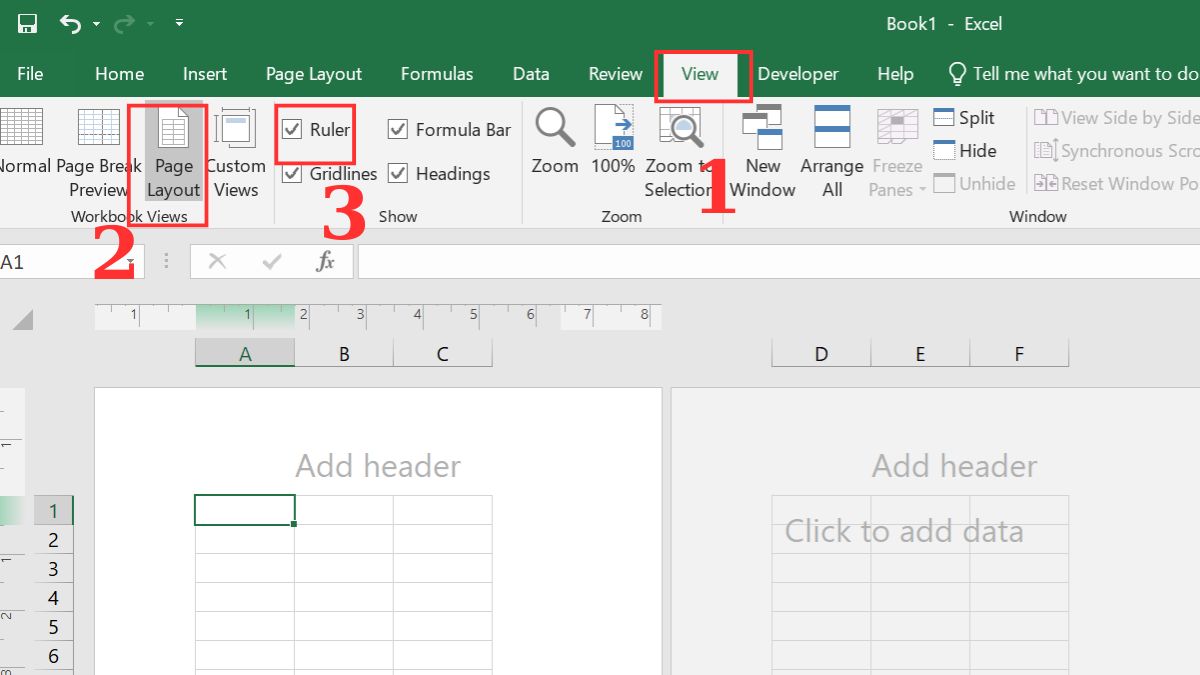The width and height of the screenshot is (1200, 675).
Task: Switch to the Insert tab
Action: click(205, 74)
